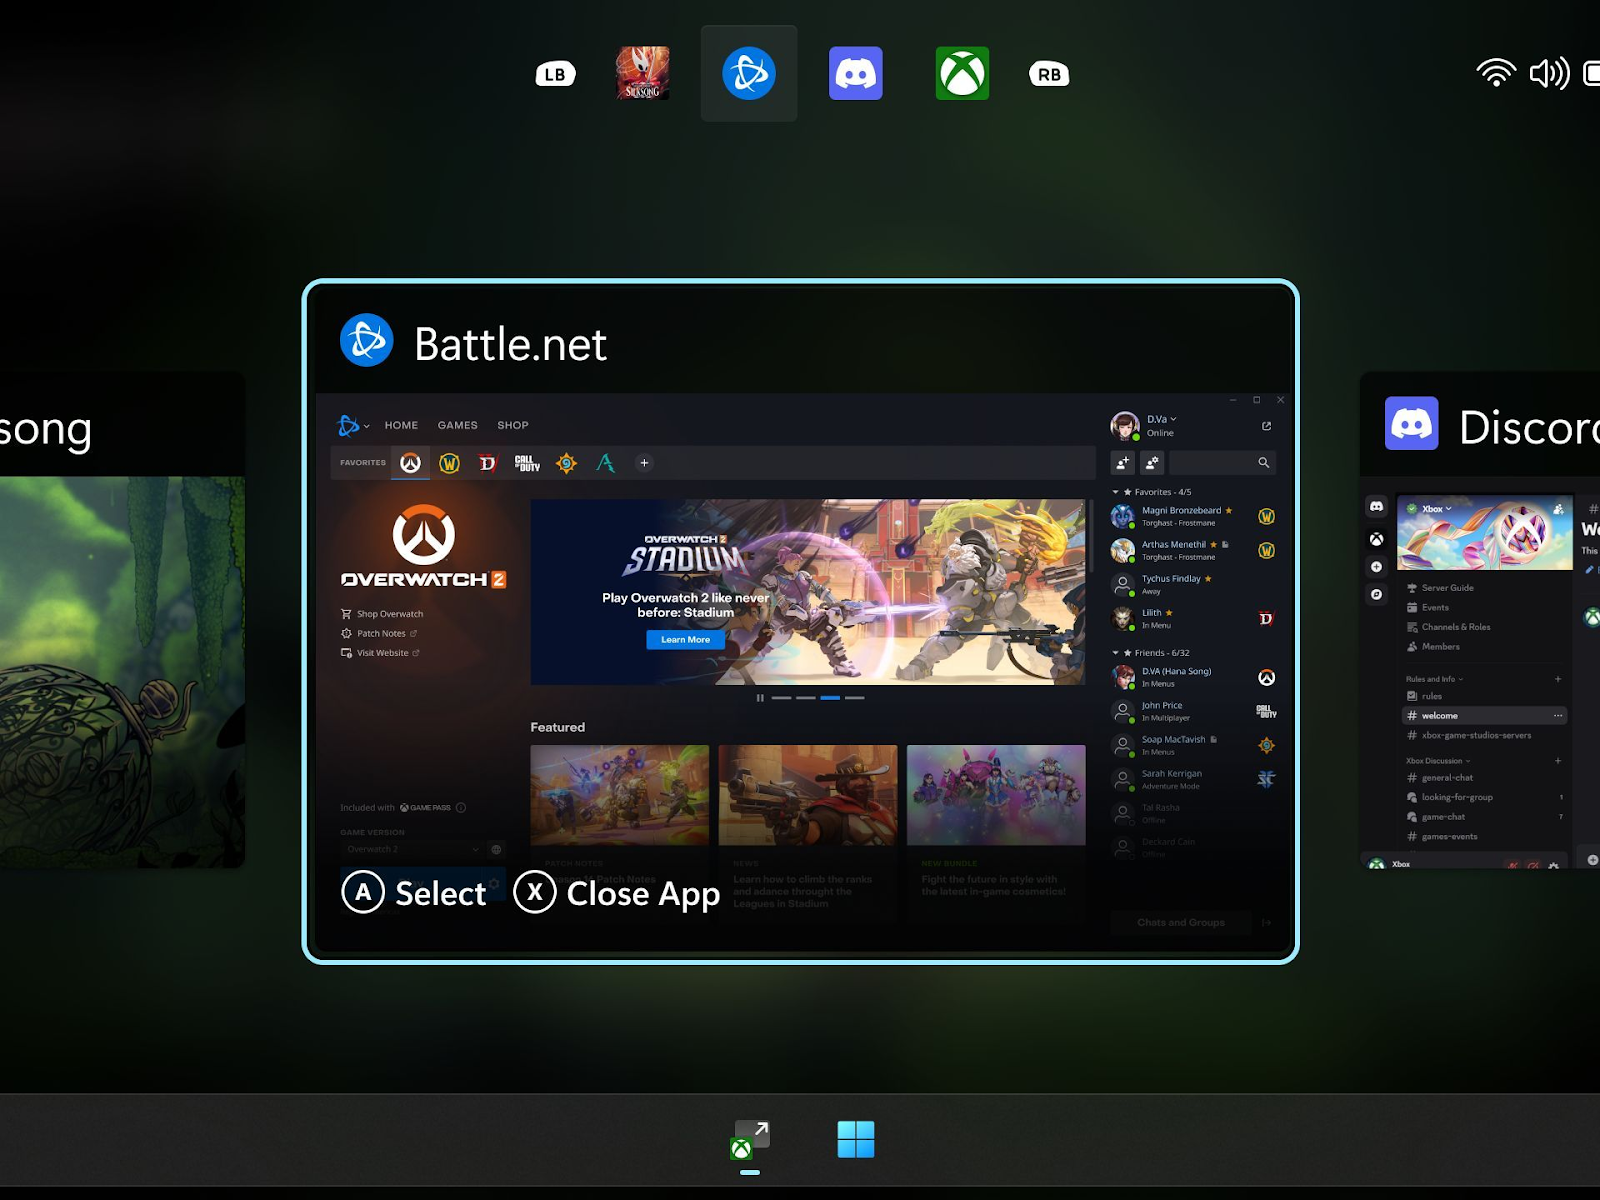1600x1200 pixels.
Task: Open the welcome channel in Discord
Action: (1485, 716)
